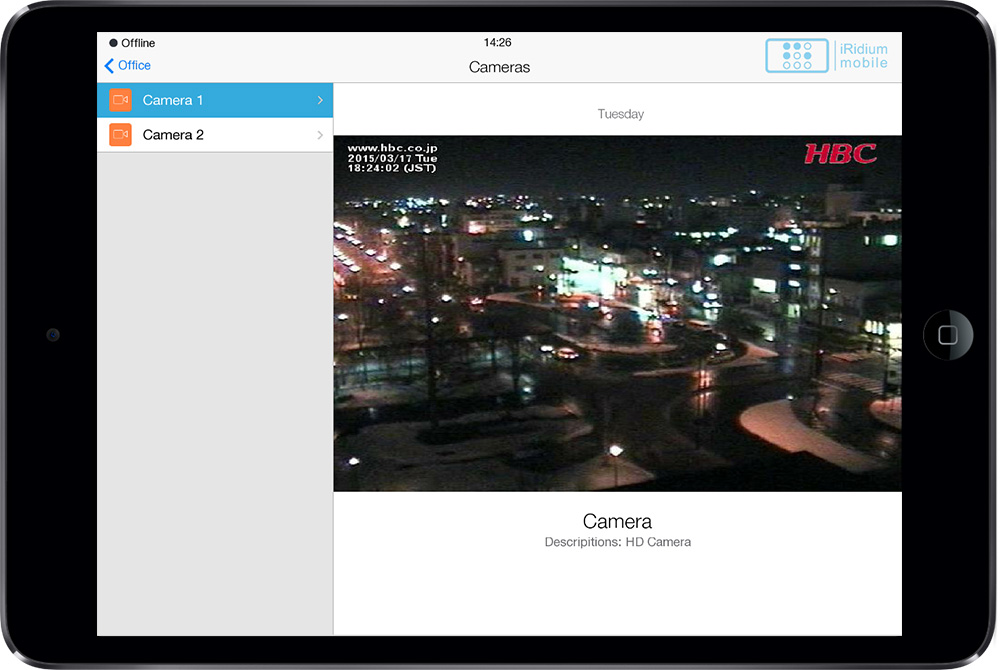Click the Cameras page title
Viewport: 1000px width, 670px height.
coord(499,67)
